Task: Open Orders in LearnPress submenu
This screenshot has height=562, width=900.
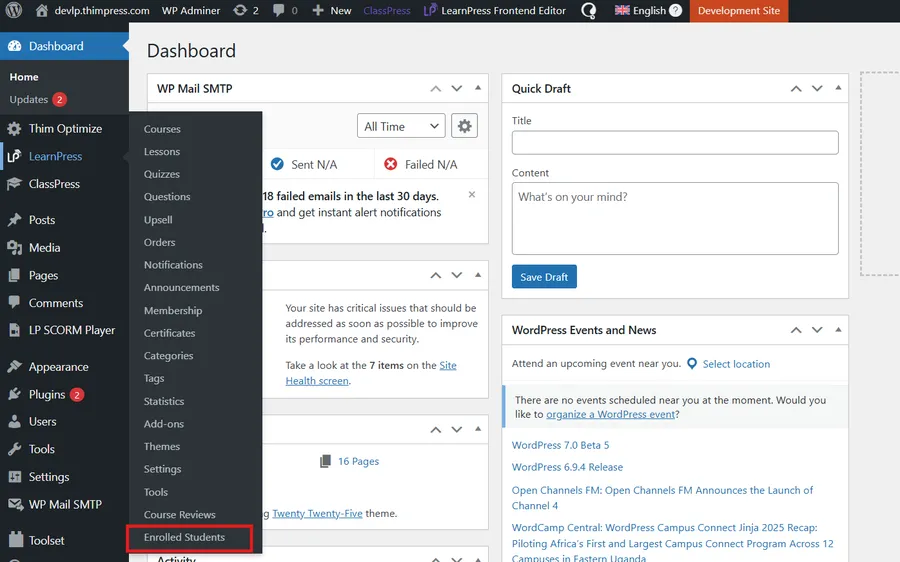Action: click(x=160, y=242)
